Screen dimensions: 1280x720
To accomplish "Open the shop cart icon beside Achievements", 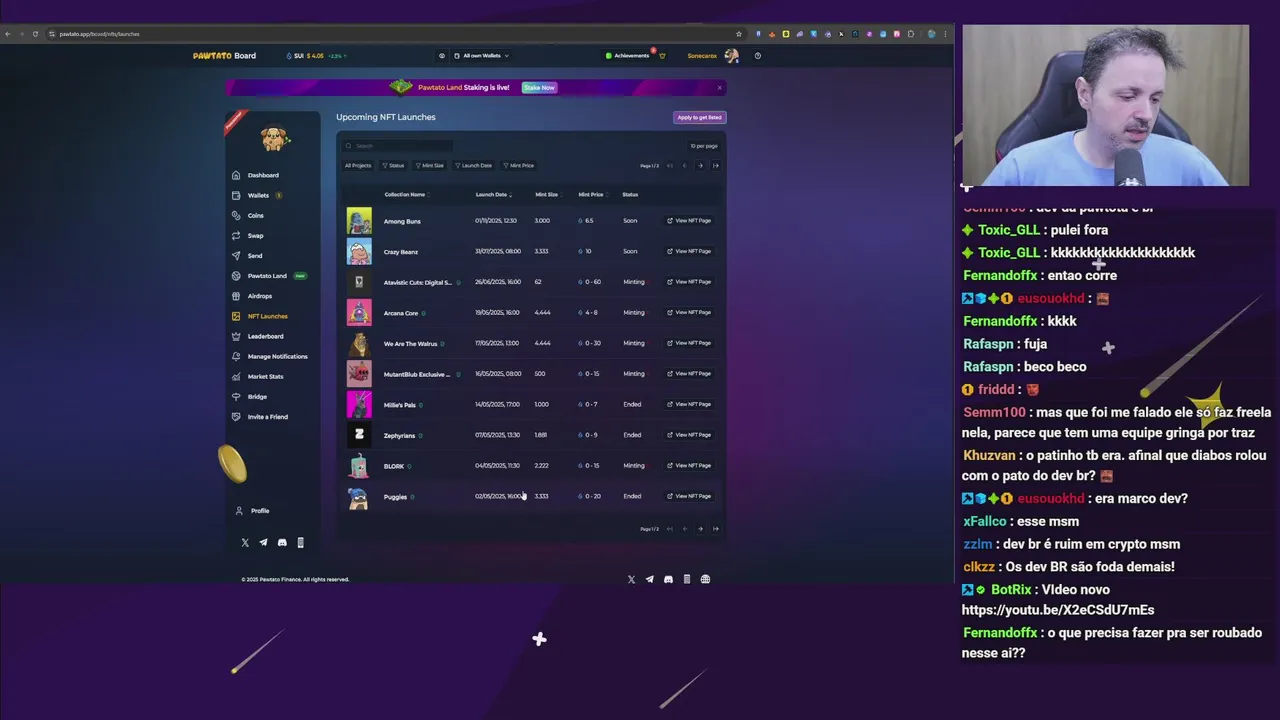I will tap(661, 56).
